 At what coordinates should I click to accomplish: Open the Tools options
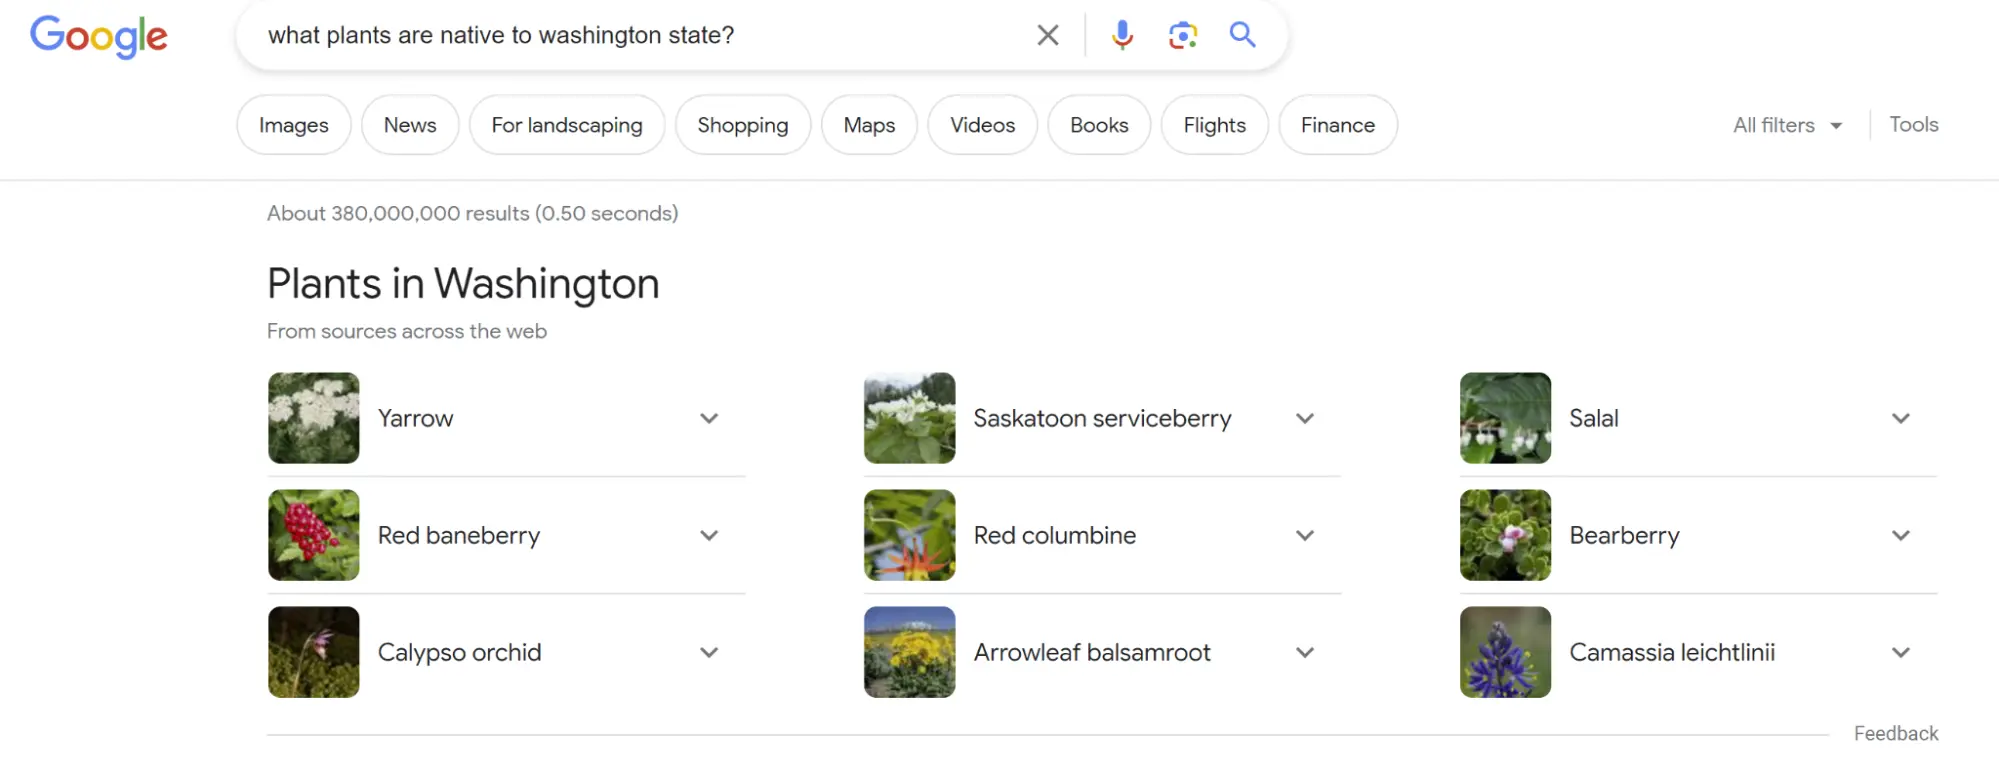click(x=1913, y=125)
